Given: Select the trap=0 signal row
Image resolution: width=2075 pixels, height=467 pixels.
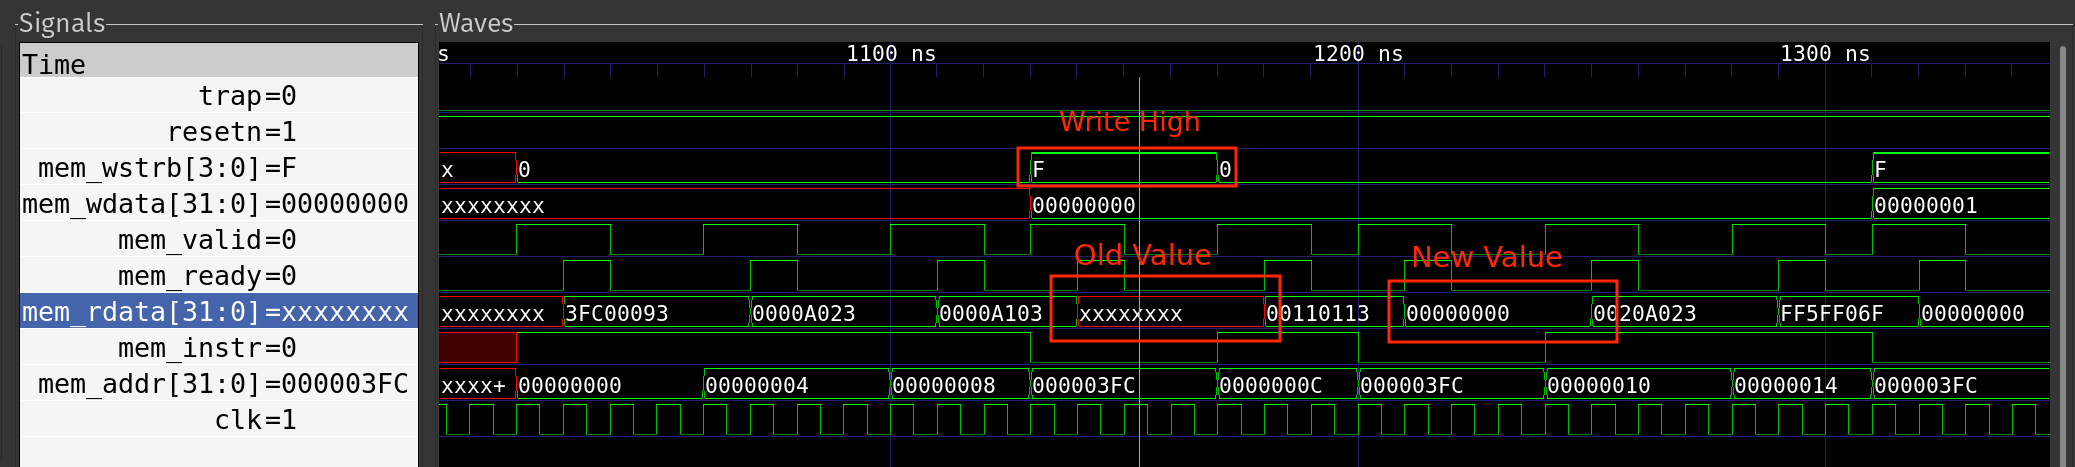Looking at the screenshot, I should click(219, 96).
